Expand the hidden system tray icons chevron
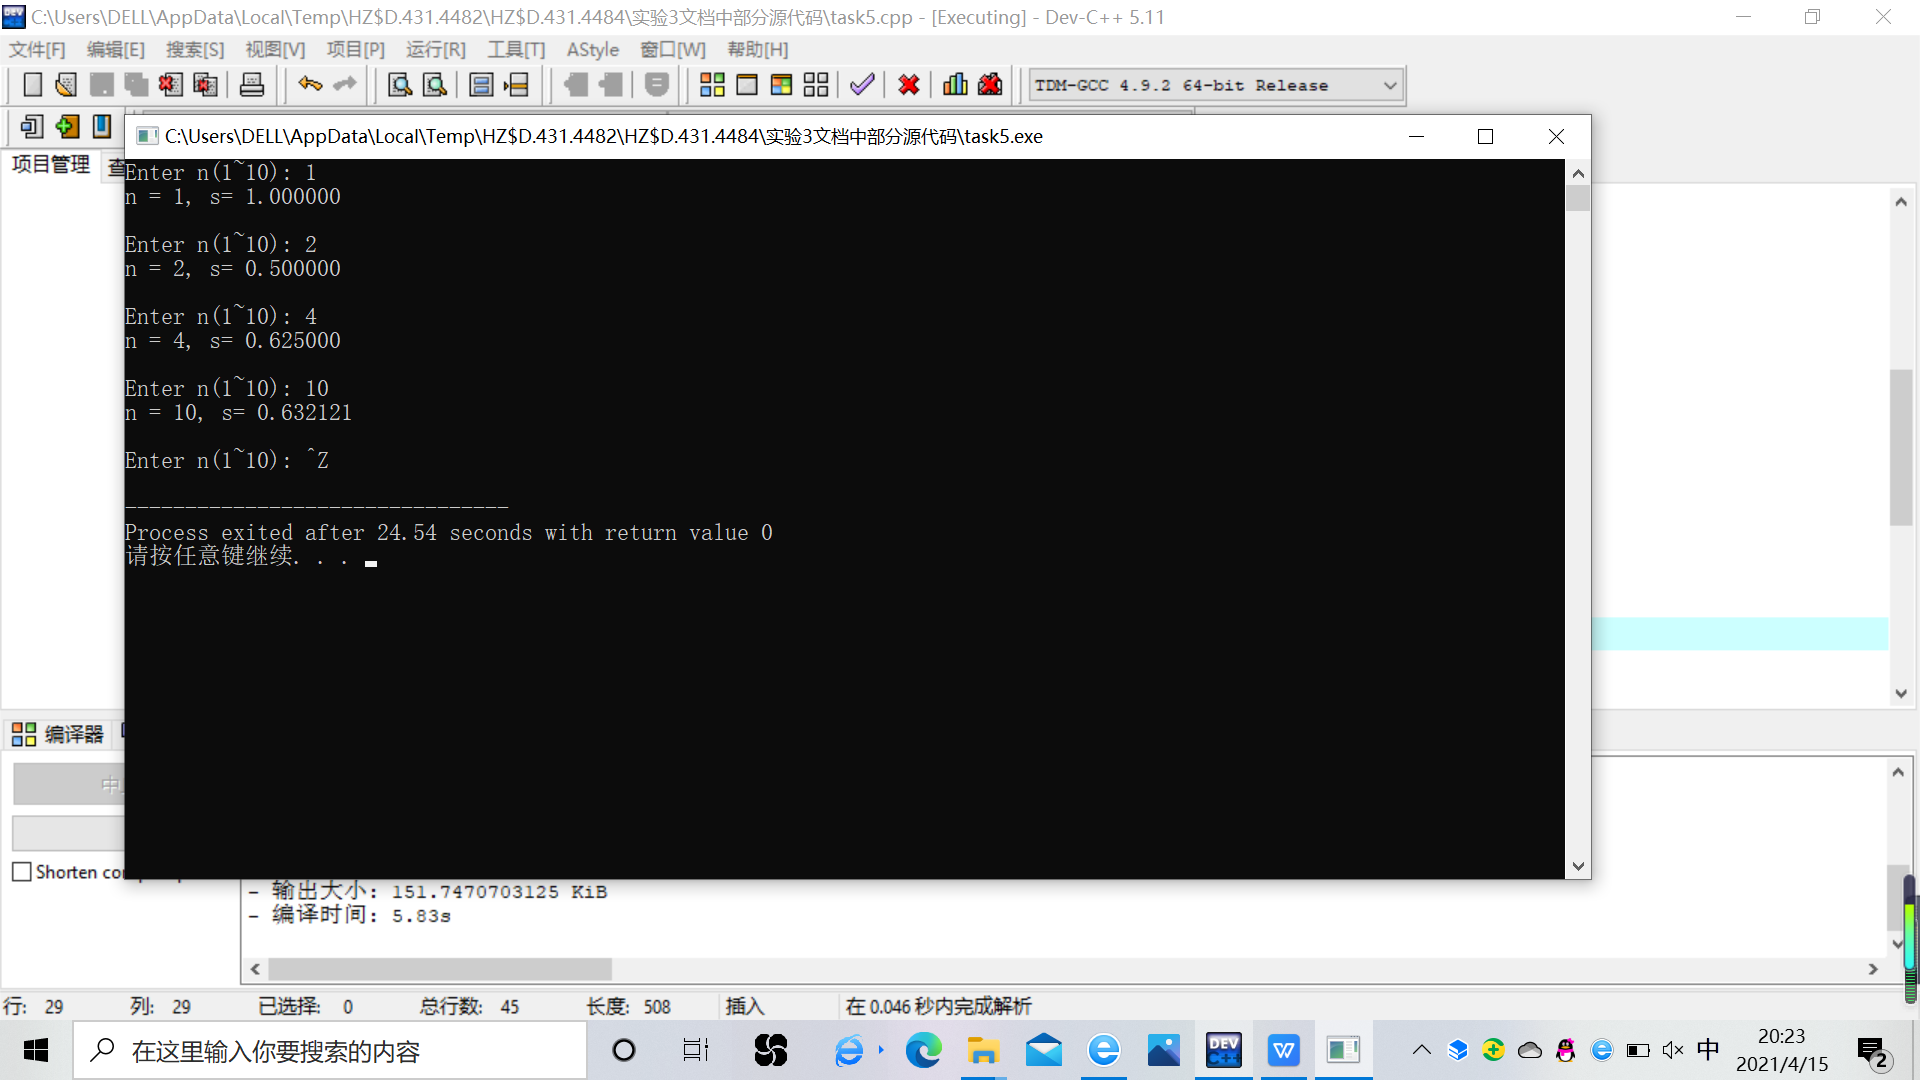Viewport: 1920px width, 1080px height. [1421, 1050]
